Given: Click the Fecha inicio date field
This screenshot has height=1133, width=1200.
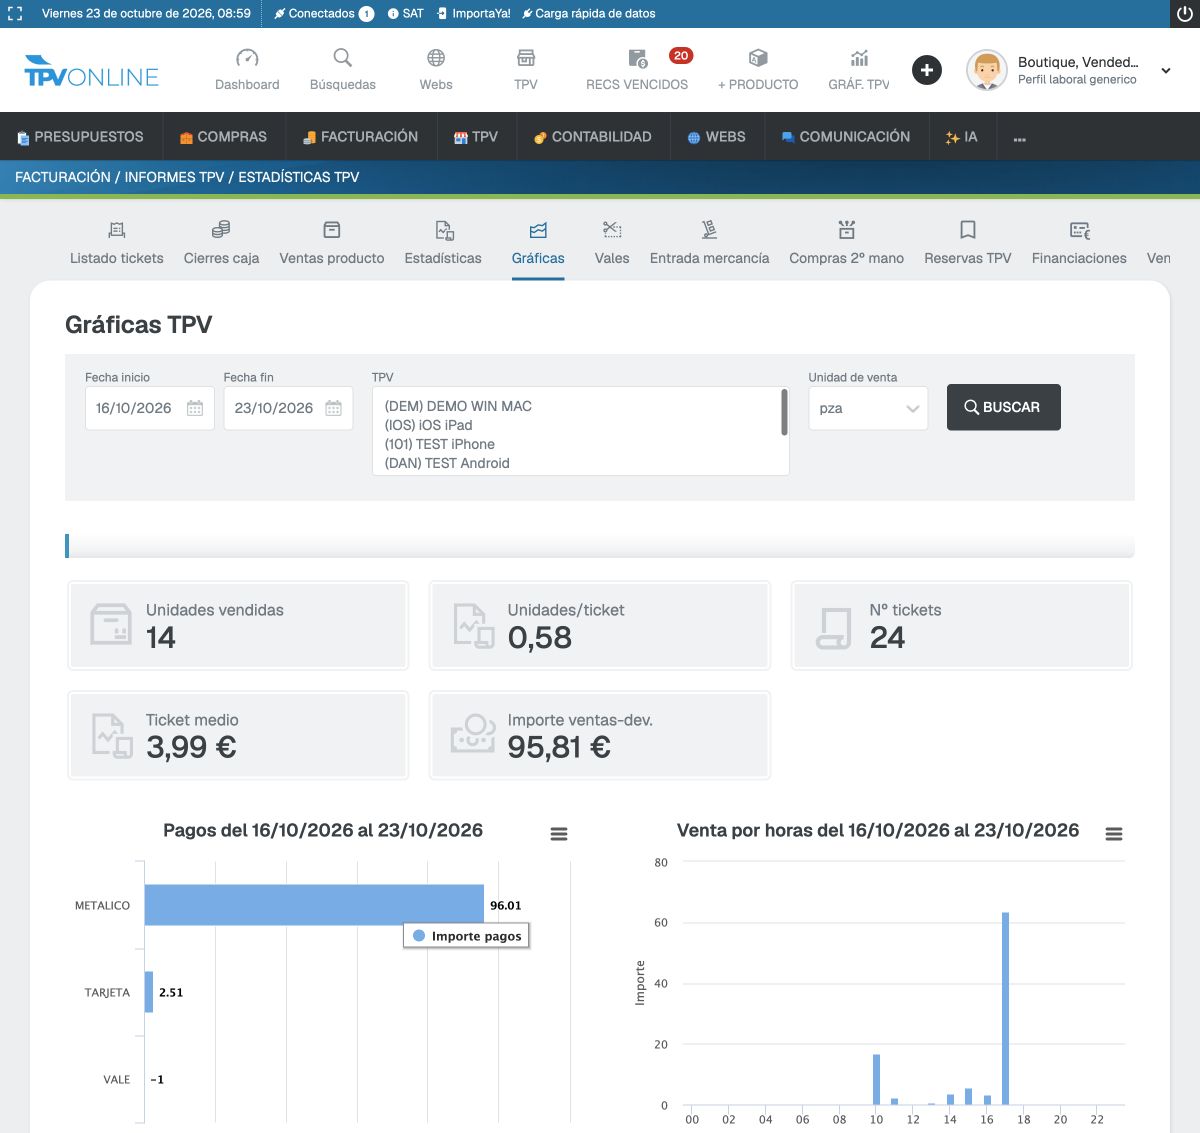Looking at the screenshot, I should [150, 408].
